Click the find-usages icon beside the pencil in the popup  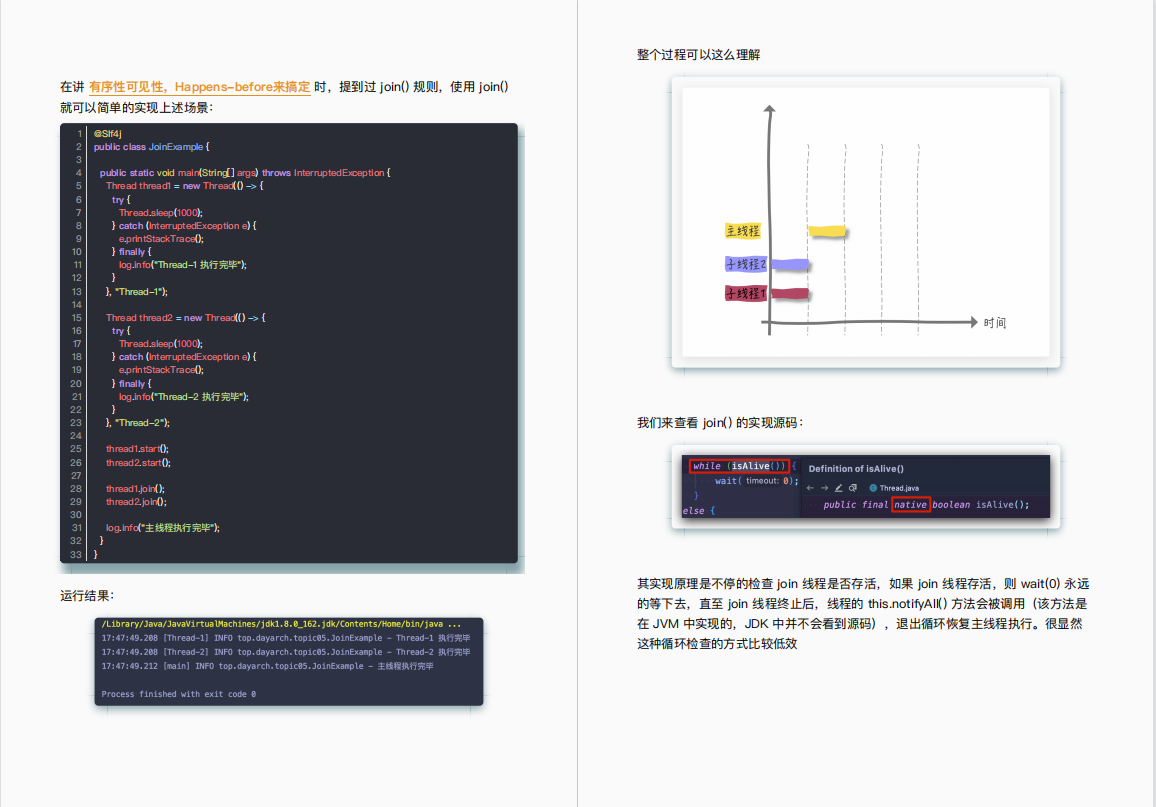853,488
